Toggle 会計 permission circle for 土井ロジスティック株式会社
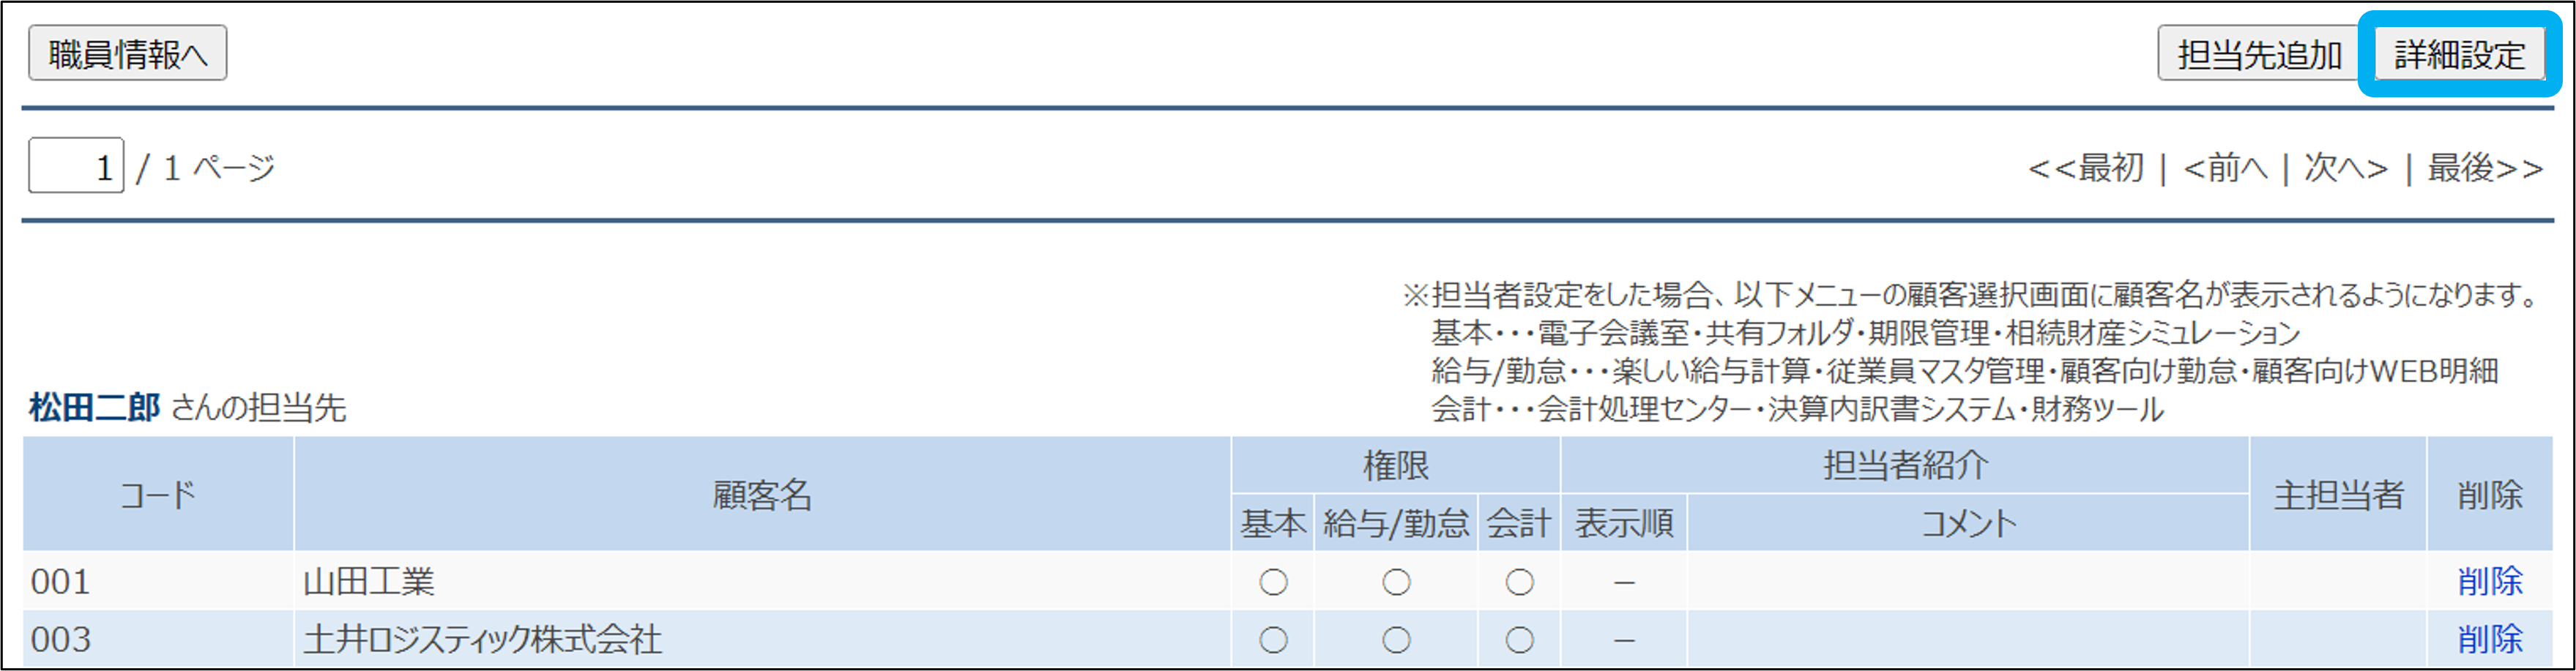This screenshot has width=2576, height=671. tap(1519, 640)
